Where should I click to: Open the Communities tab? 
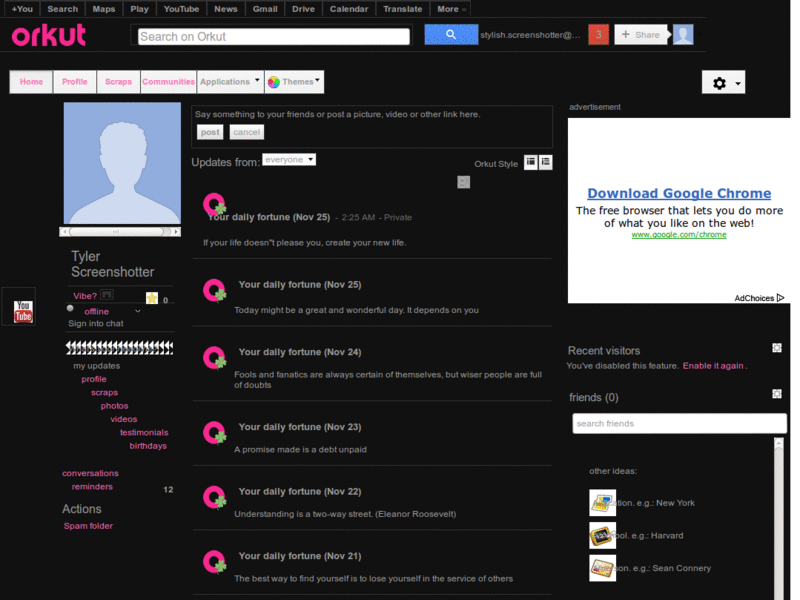[168, 82]
